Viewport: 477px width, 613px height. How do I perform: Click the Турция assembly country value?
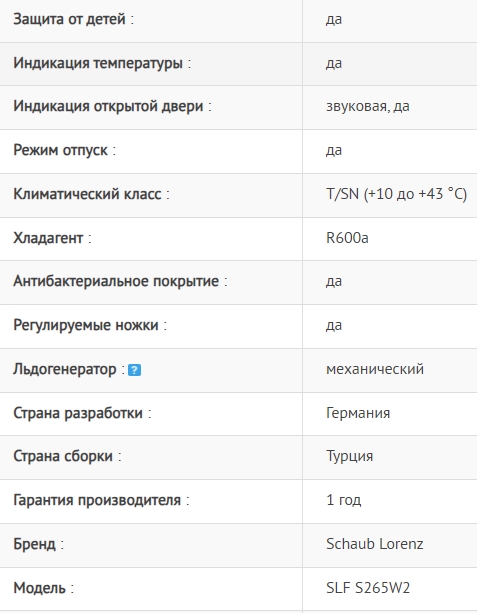350,456
